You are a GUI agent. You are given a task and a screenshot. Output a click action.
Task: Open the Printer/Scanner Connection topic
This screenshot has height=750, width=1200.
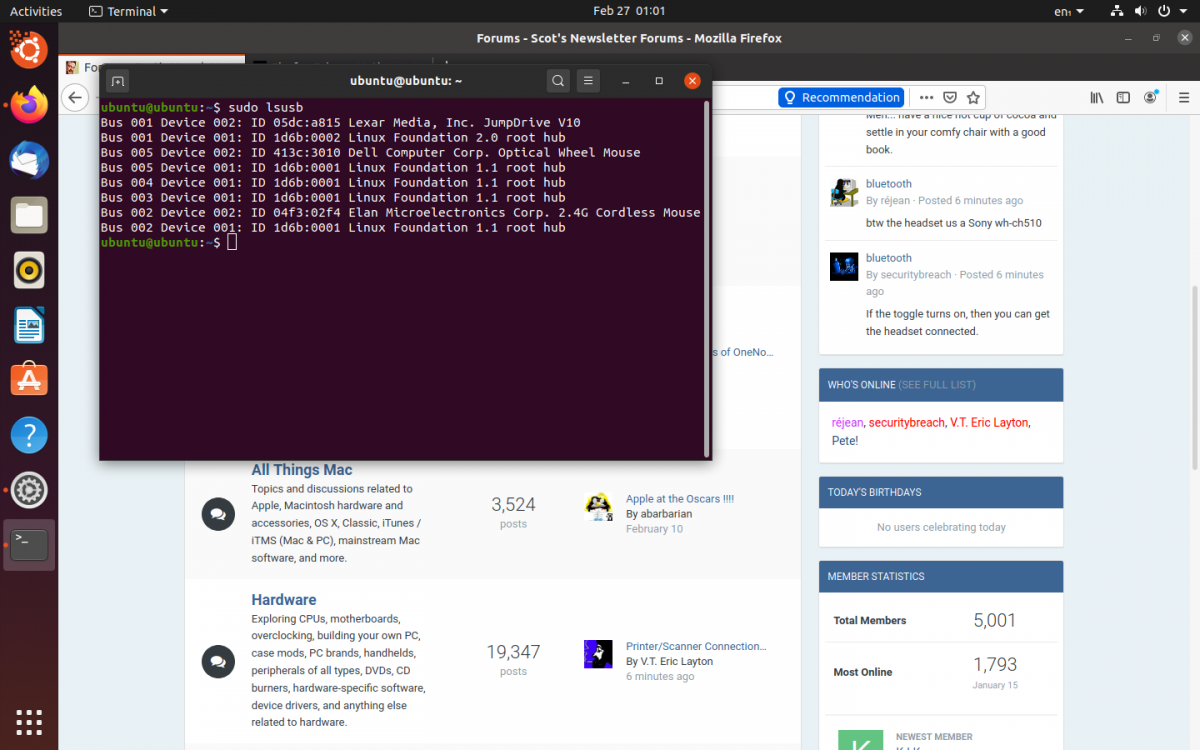[x=696, y=646]
